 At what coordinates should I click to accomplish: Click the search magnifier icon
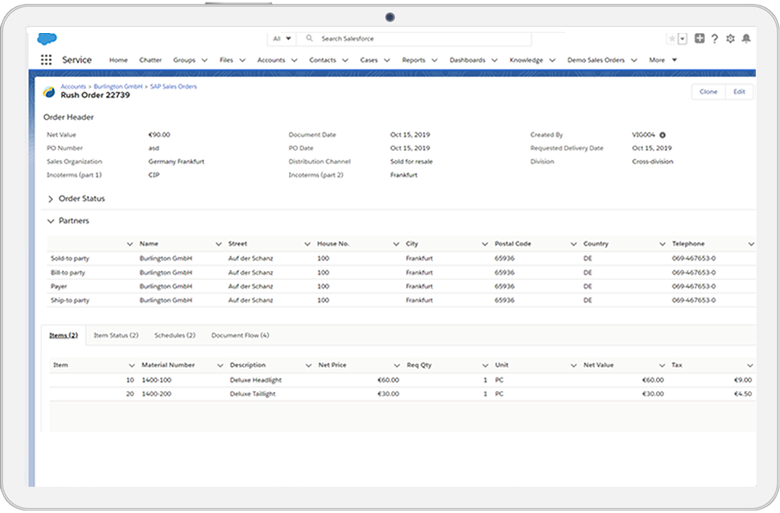(309, 38)
